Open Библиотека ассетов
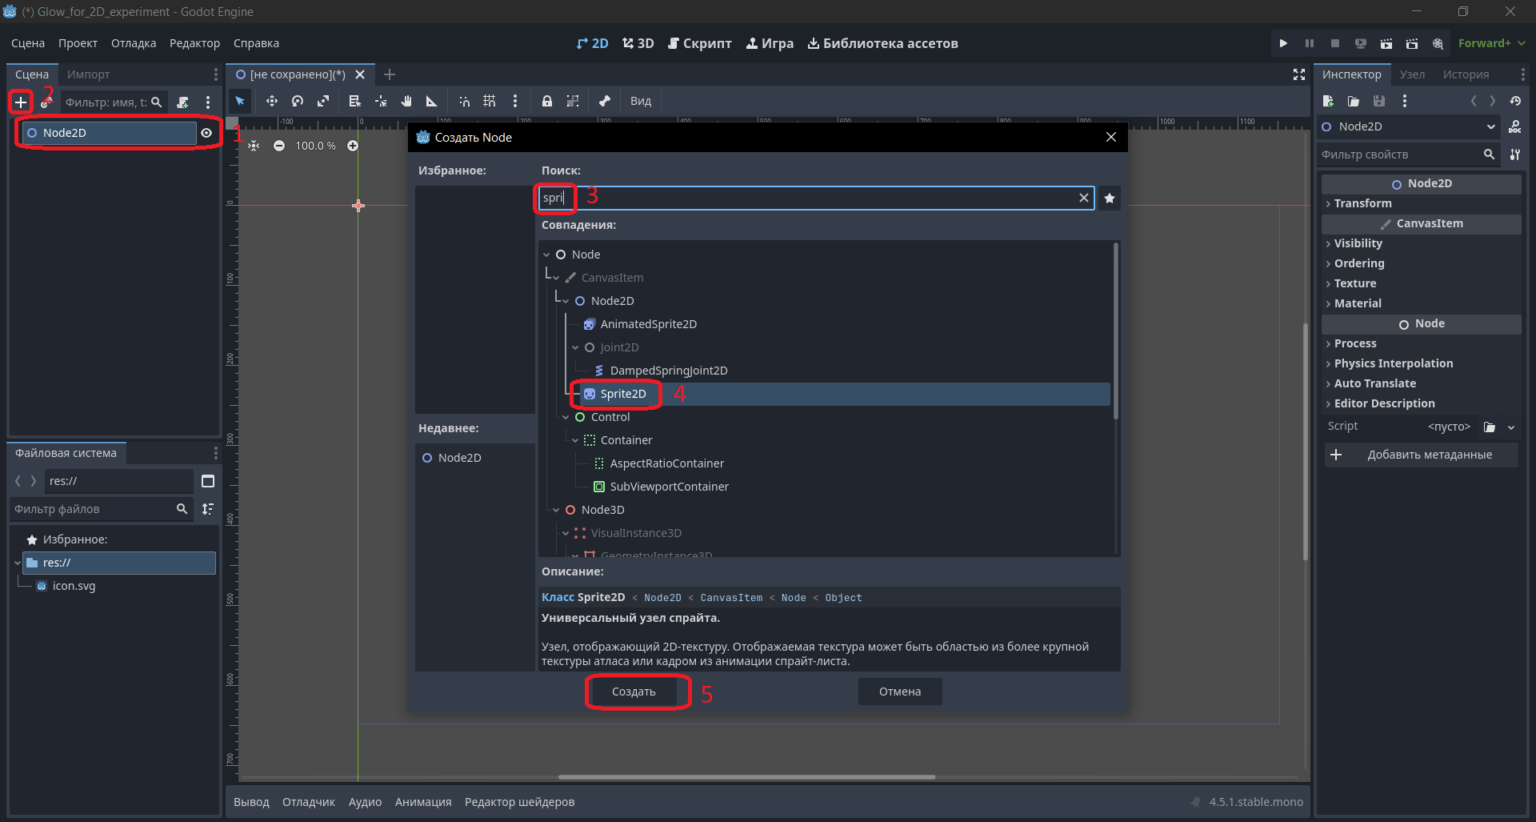 (x=883, y=43)
